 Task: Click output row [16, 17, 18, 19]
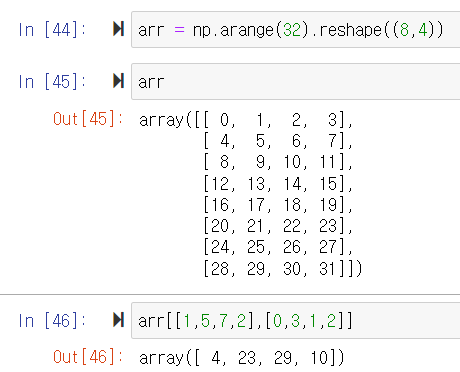(x=278, y=205)
